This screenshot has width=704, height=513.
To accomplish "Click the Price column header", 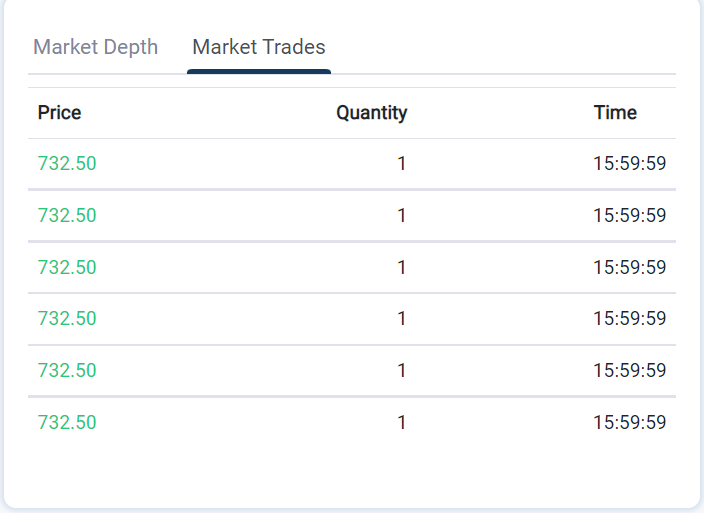I will [x=59, y=113].
